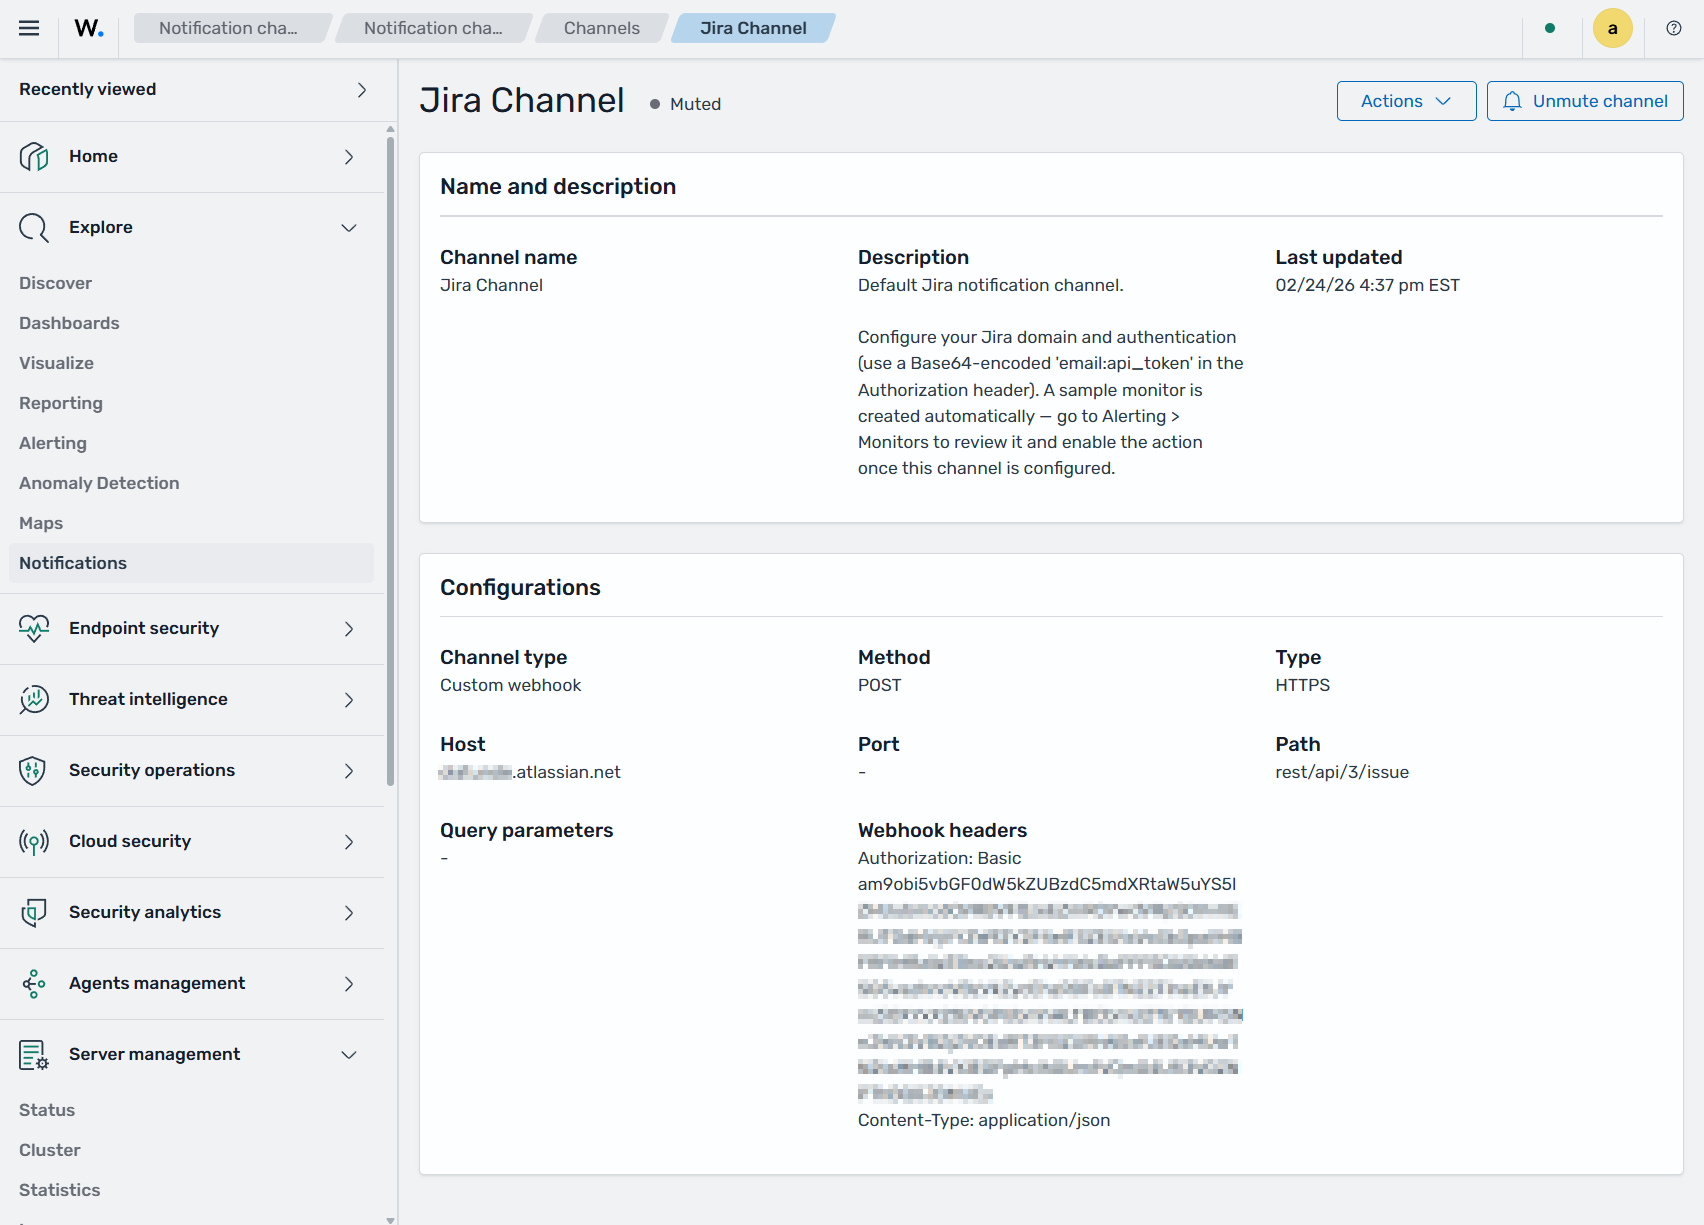Image resolution: width=1704 pixels, height=1225 pixels.
Task: Open Reporting in sidebar
Action: tap(61, 403)
